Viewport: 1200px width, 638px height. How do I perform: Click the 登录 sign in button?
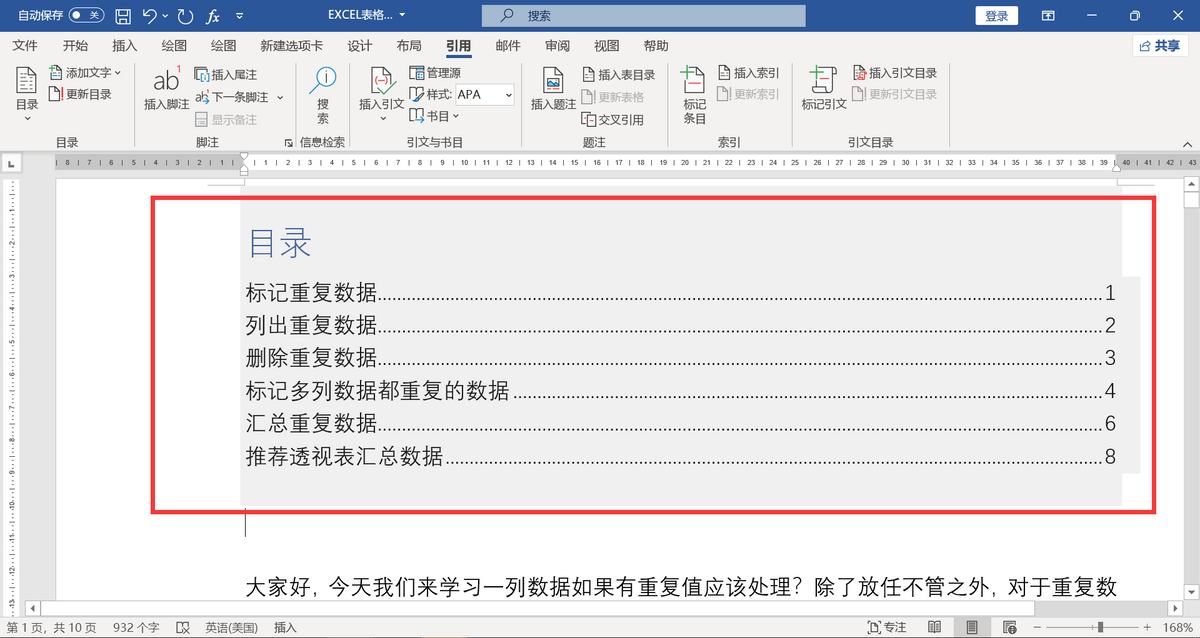[x=996, y=16]
